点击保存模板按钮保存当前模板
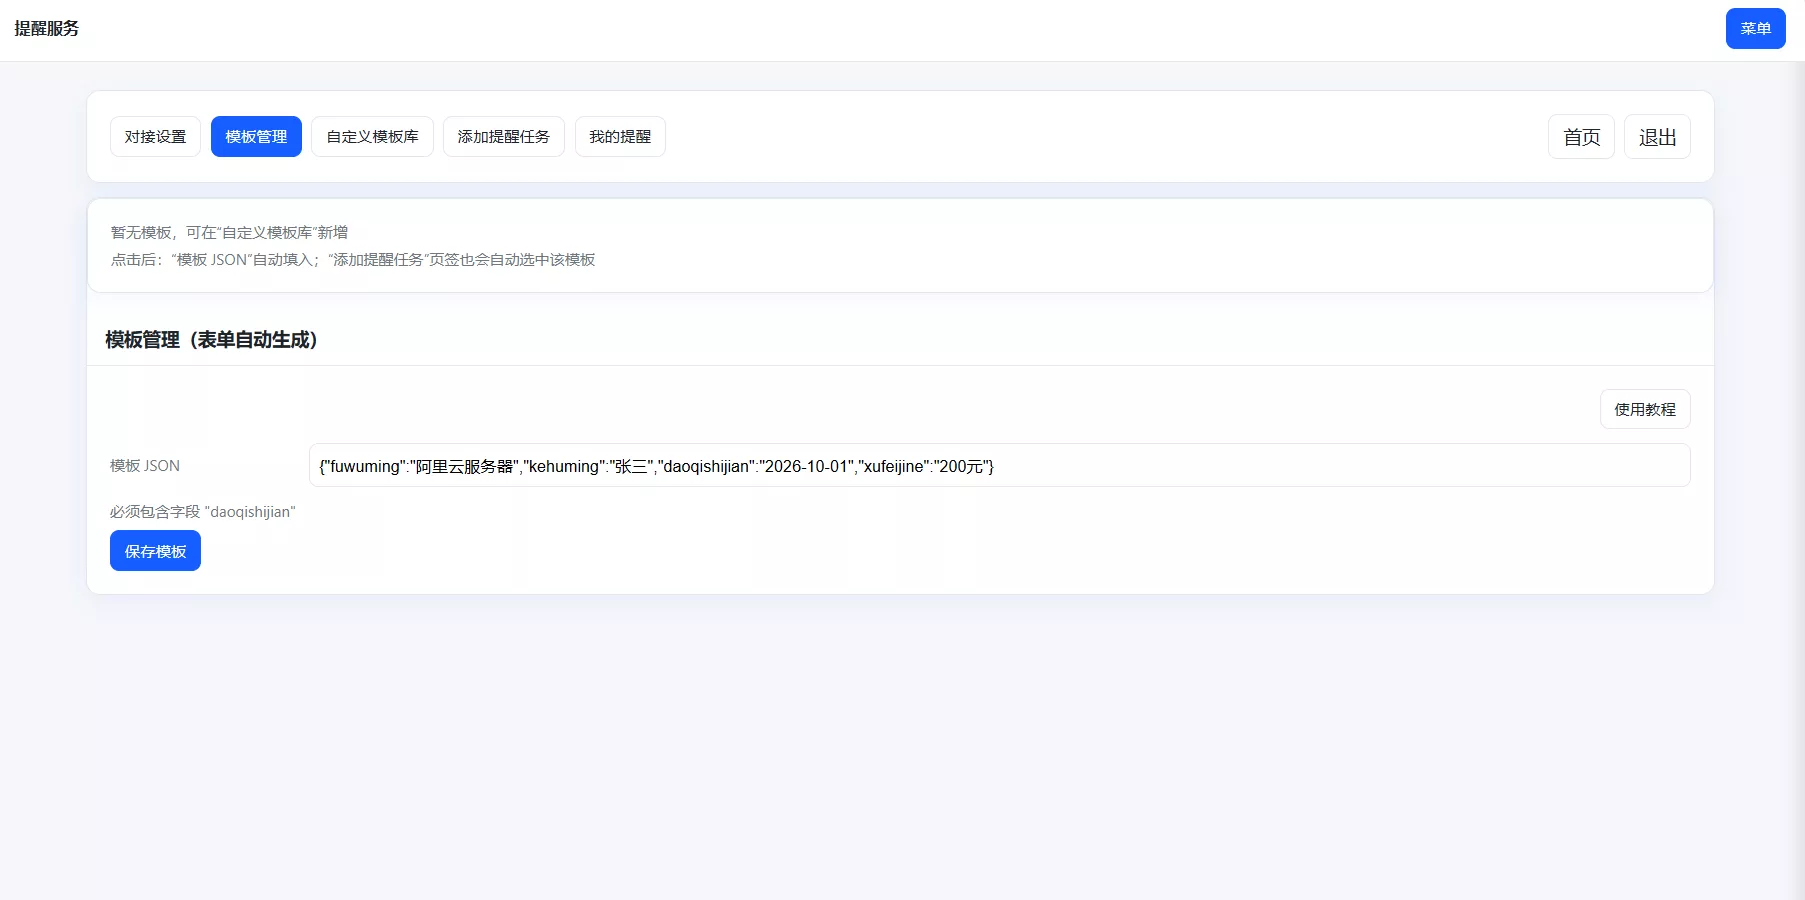 tap(155, 550)
